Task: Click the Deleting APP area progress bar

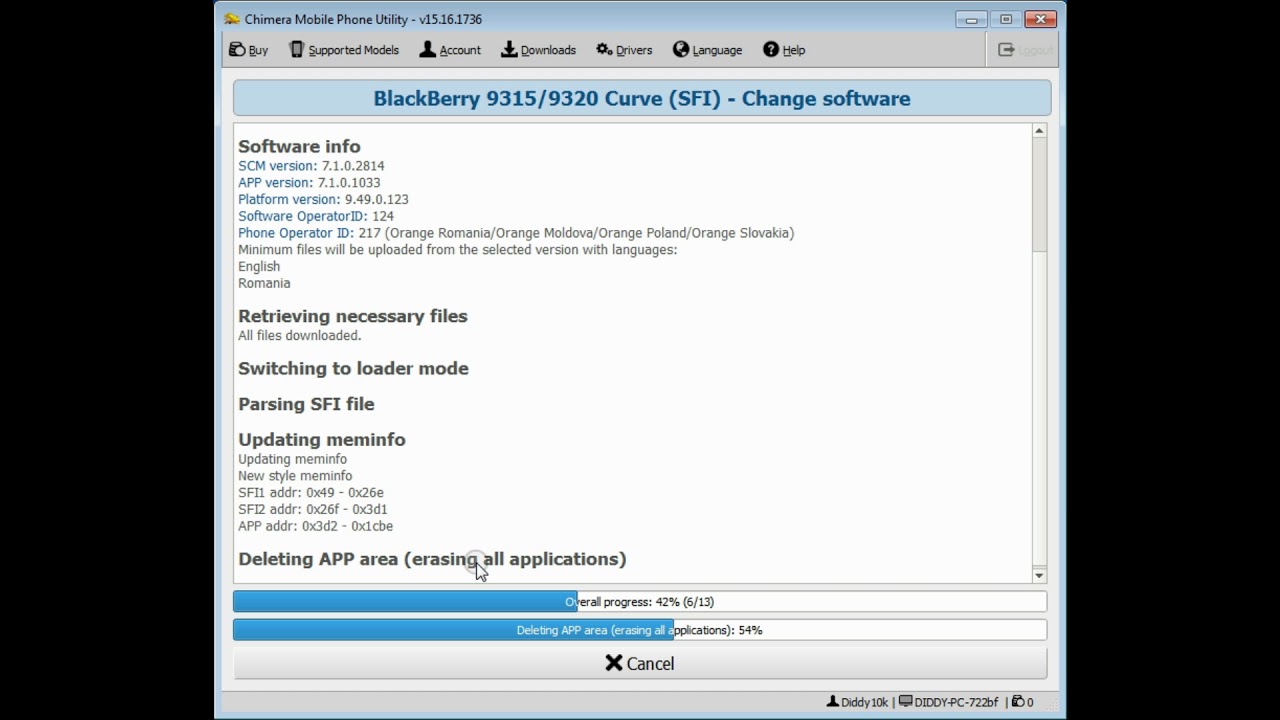Action: point(640,630)
